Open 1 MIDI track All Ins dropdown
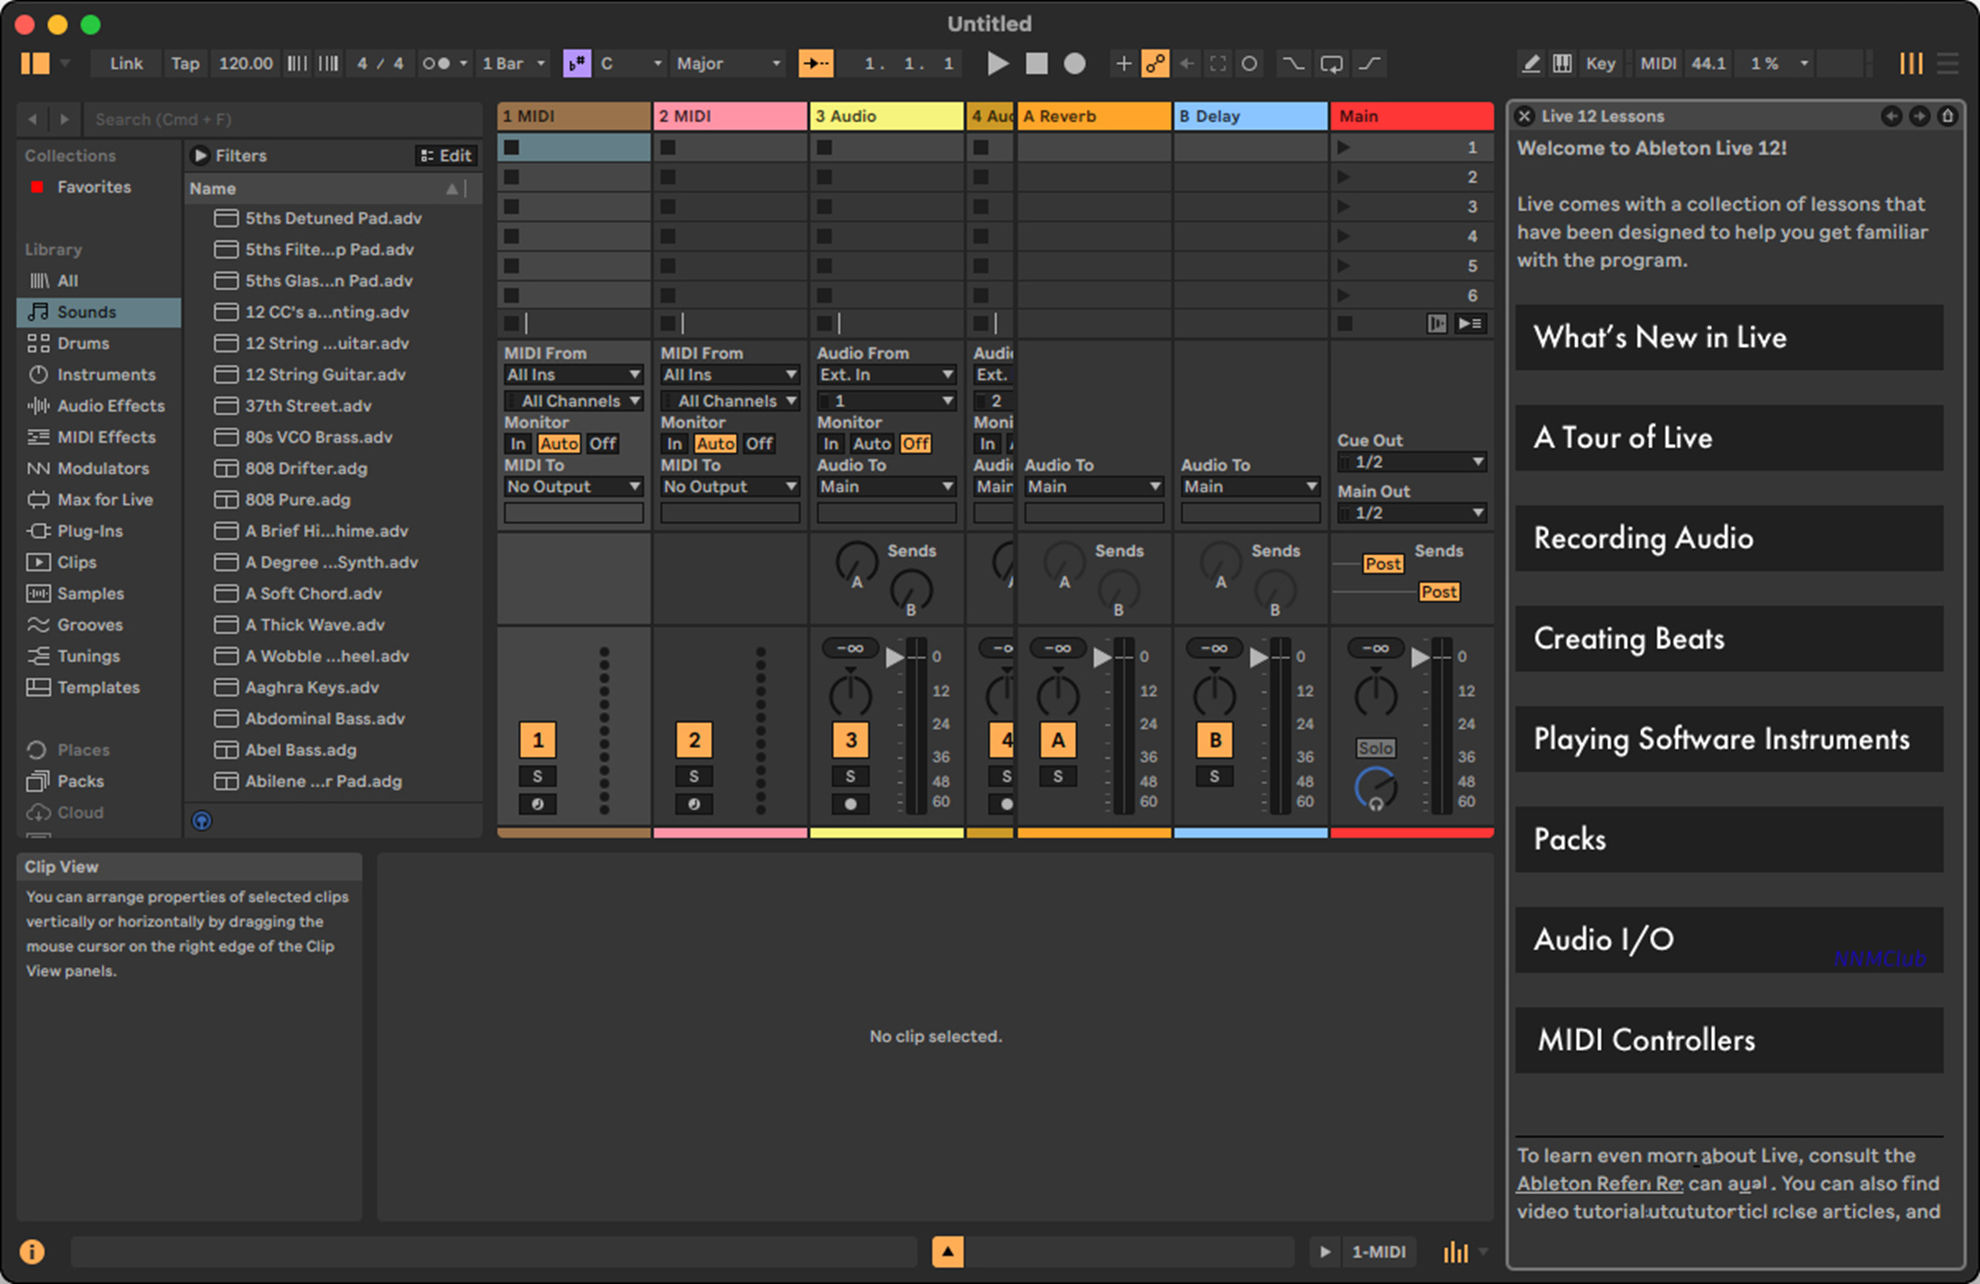This screenshot has height=1284, width=1980. click(573, 374)
